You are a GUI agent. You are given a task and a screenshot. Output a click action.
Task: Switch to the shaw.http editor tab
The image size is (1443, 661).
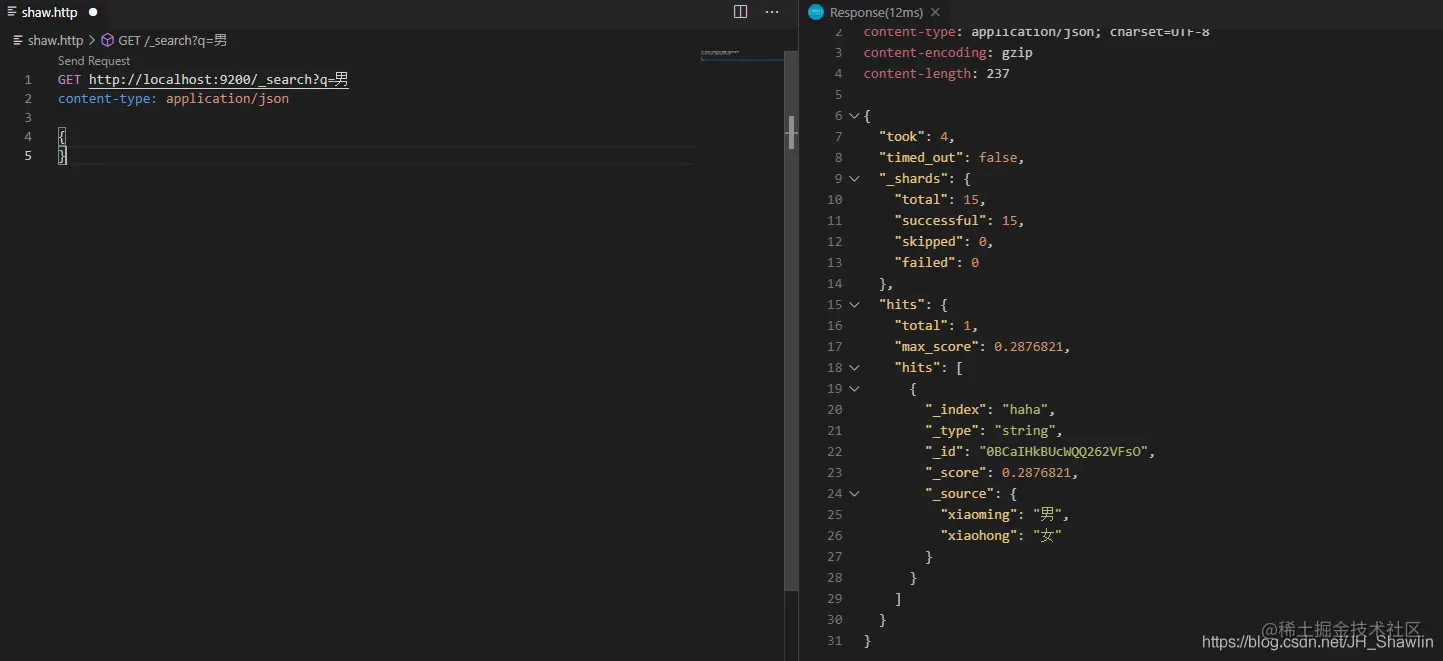50,13
